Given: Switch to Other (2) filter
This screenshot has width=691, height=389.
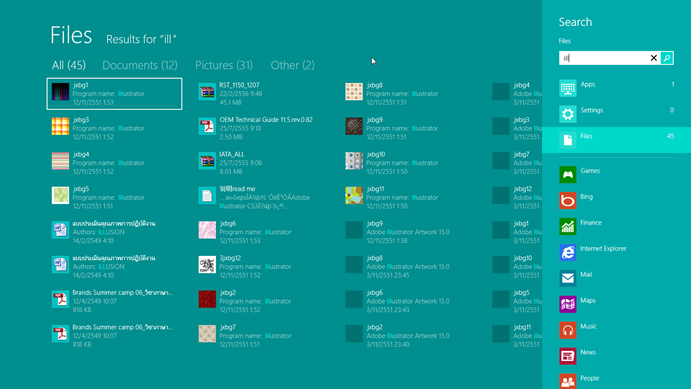Looking at the screenshot, I should [293, 65].
